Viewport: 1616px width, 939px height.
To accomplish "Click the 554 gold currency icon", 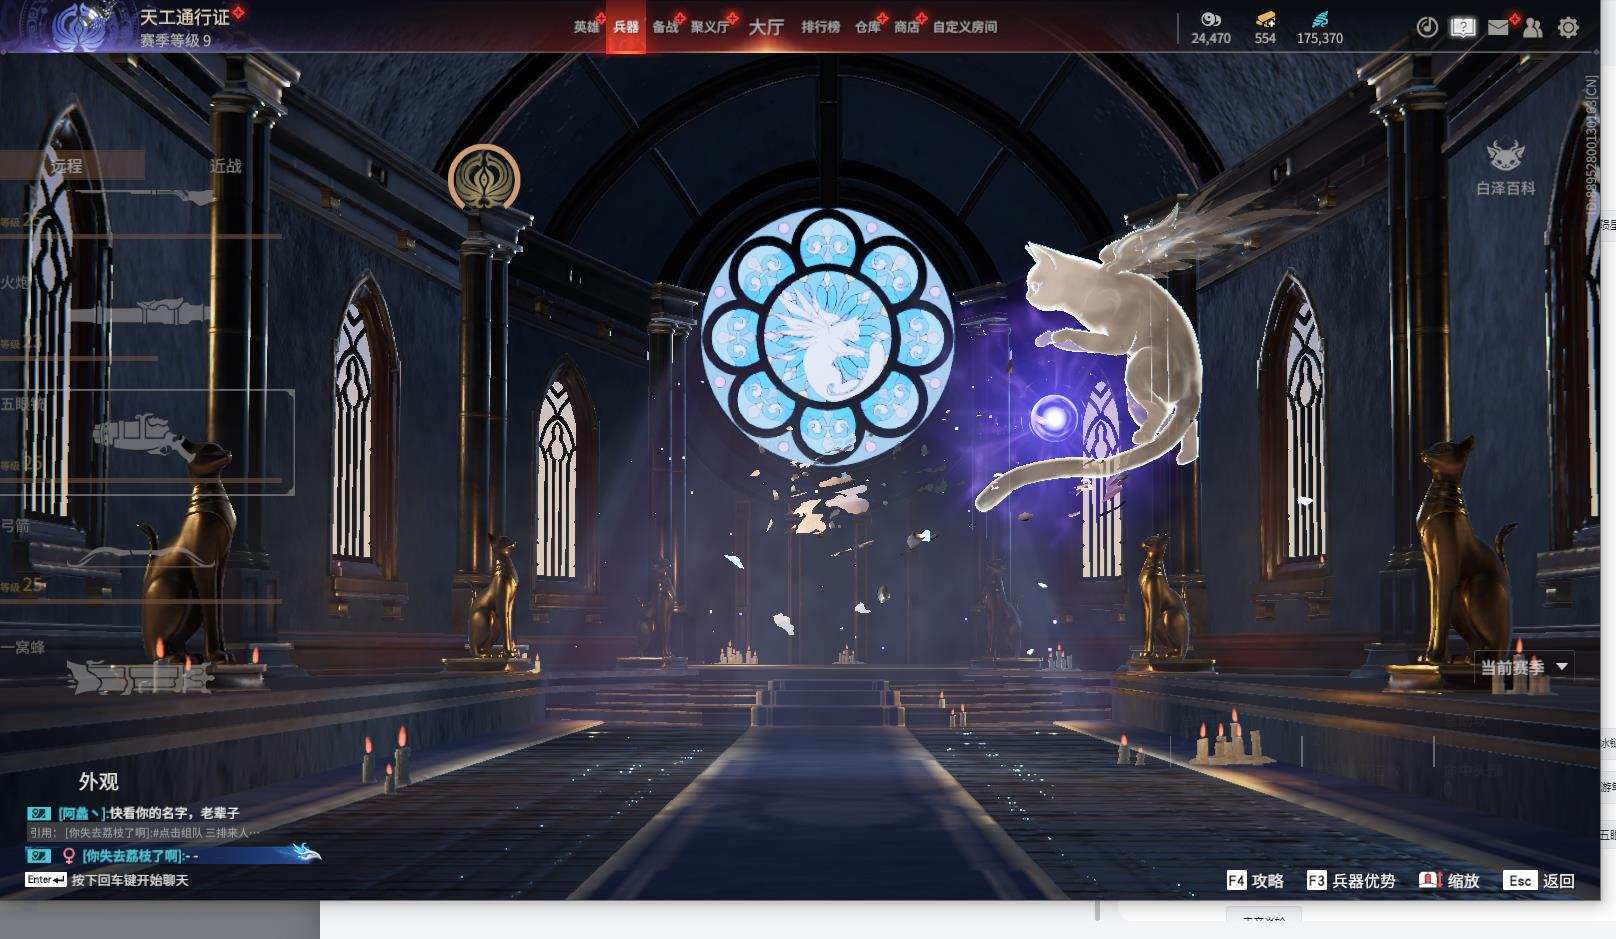I will (1265, 19).
